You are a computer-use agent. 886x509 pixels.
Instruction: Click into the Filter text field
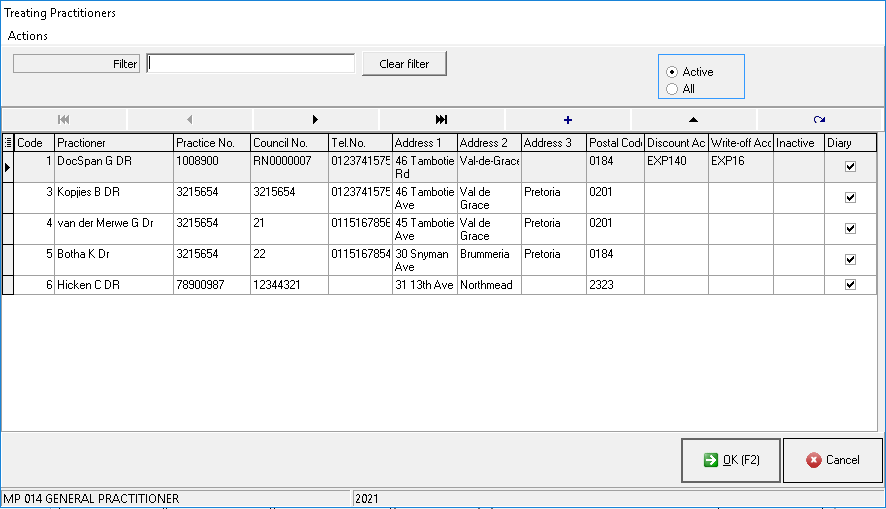tap(250, 64)
